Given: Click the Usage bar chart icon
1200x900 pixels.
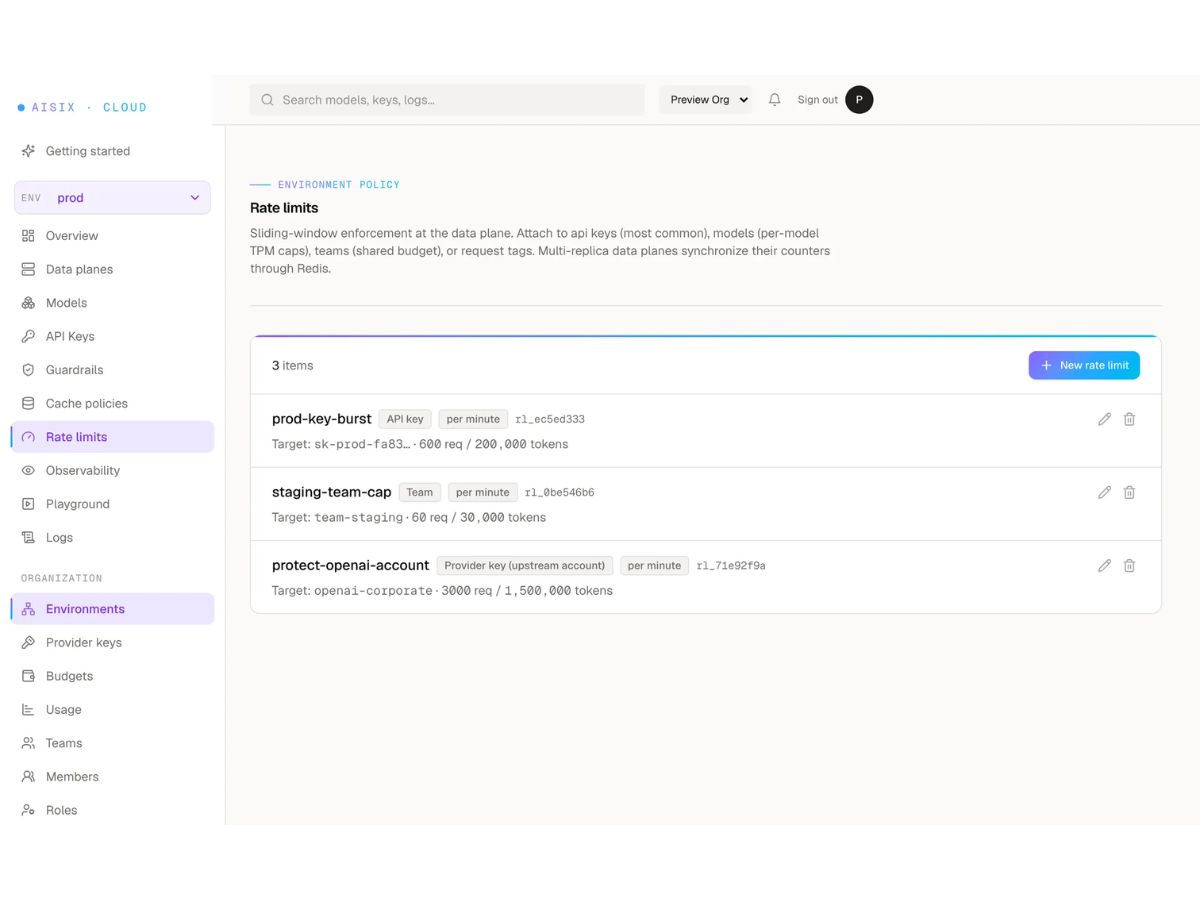Looking at the screenshot, I should tap(28, 709).
